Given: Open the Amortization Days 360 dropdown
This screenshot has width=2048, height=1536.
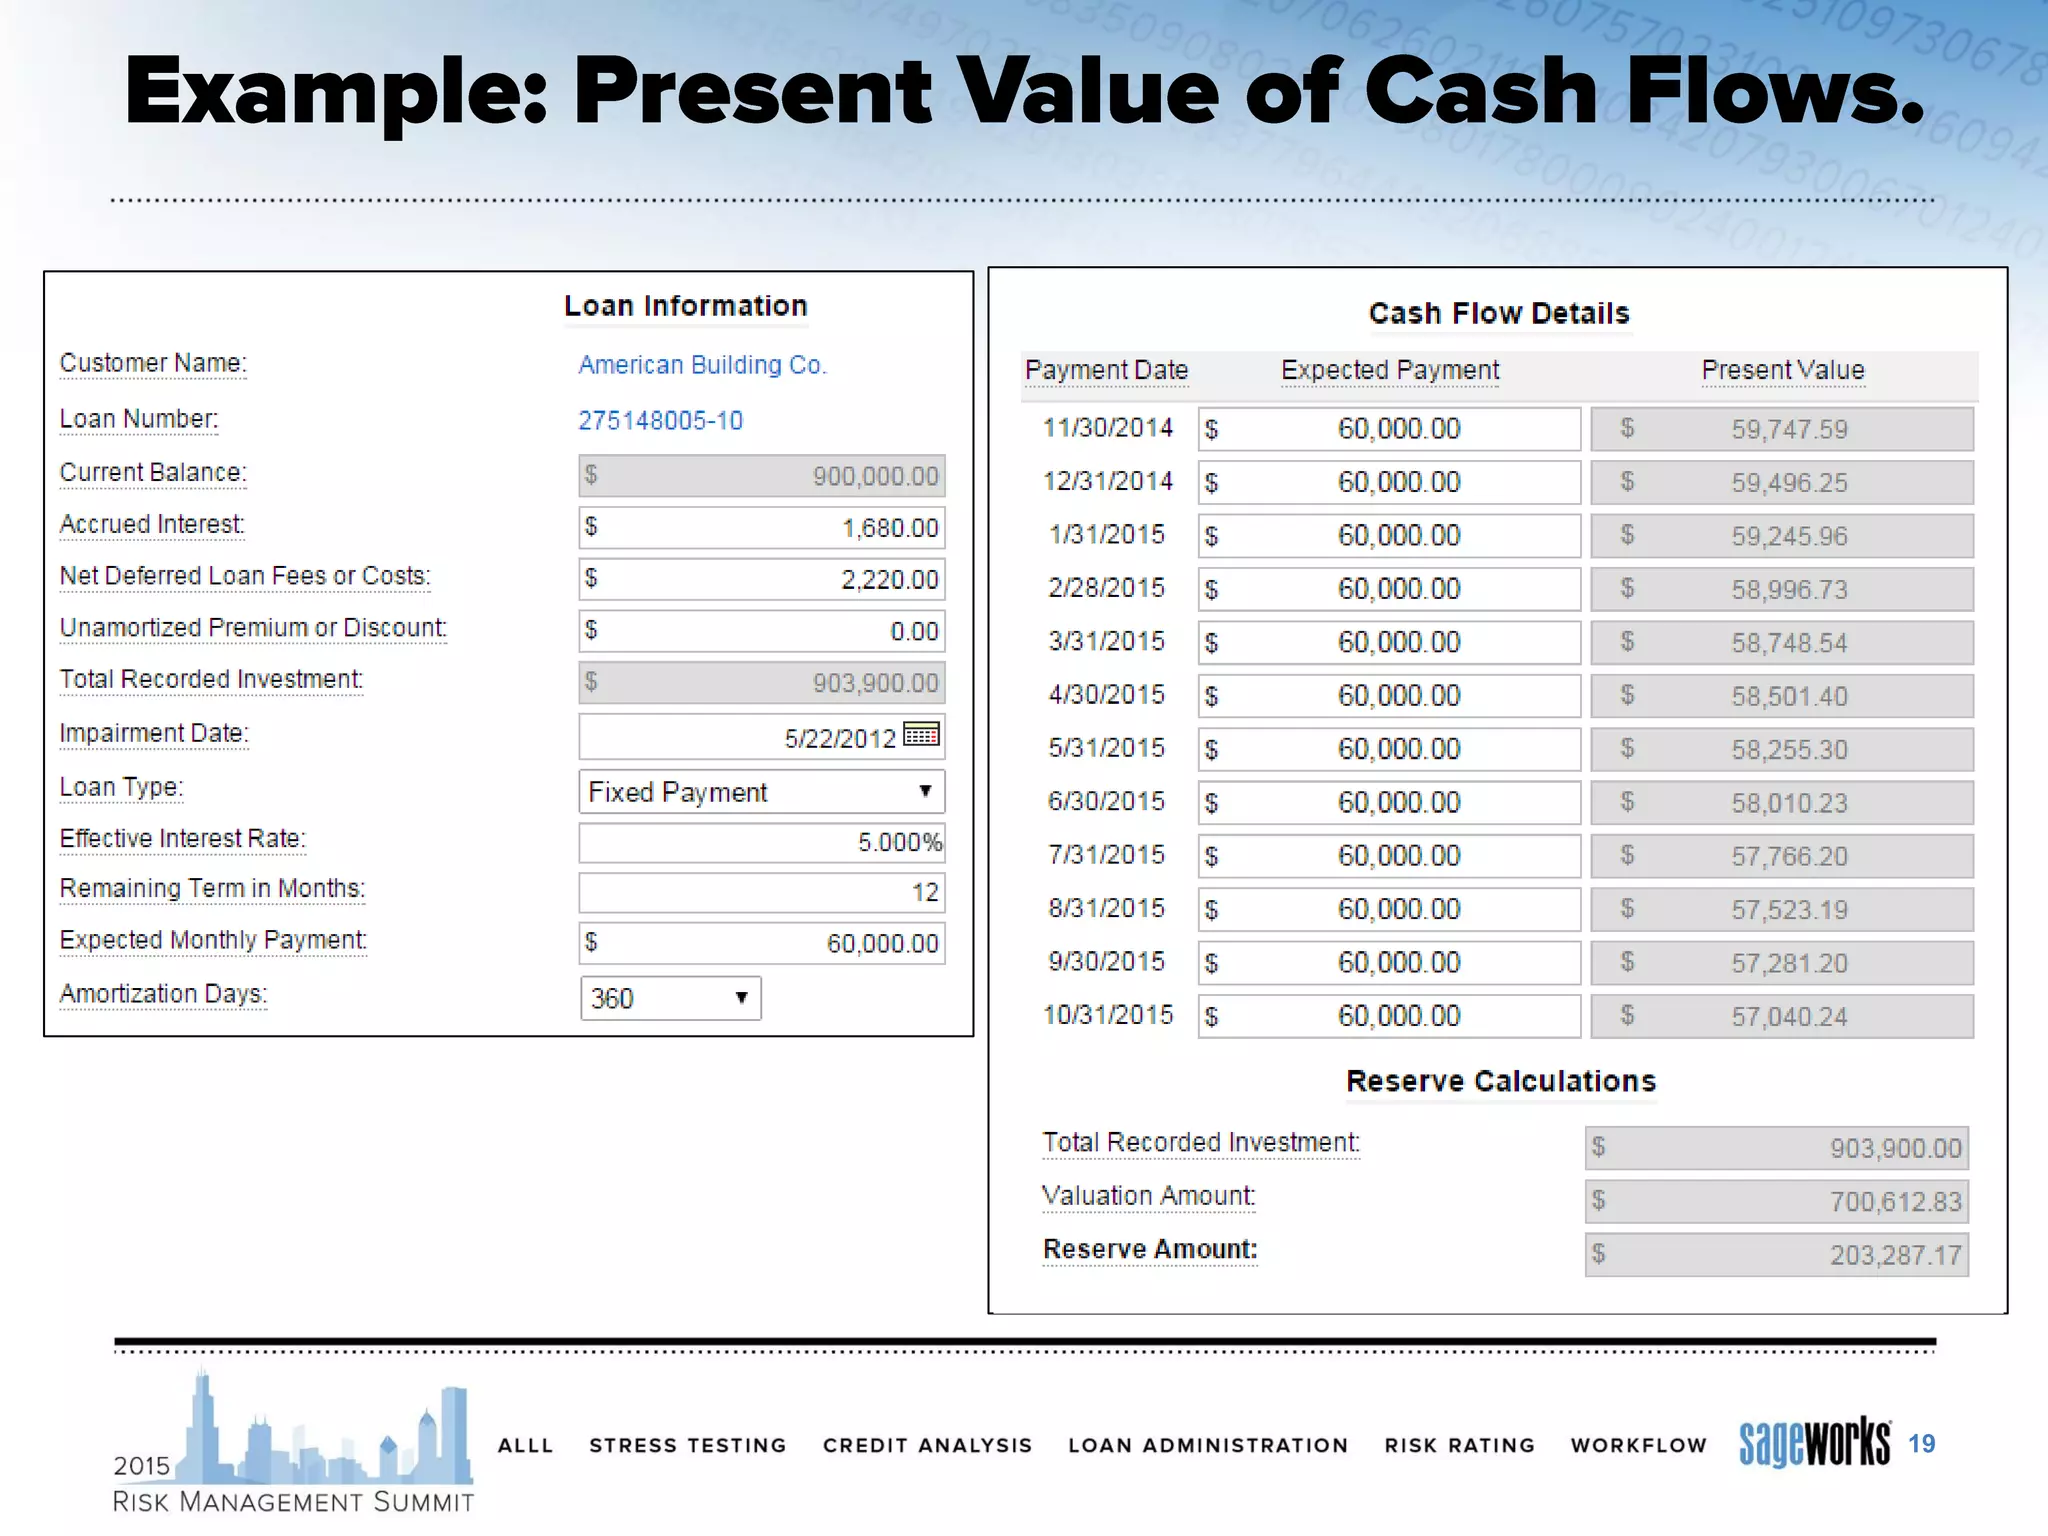Looking at the screenshot, I should point(670,998).
